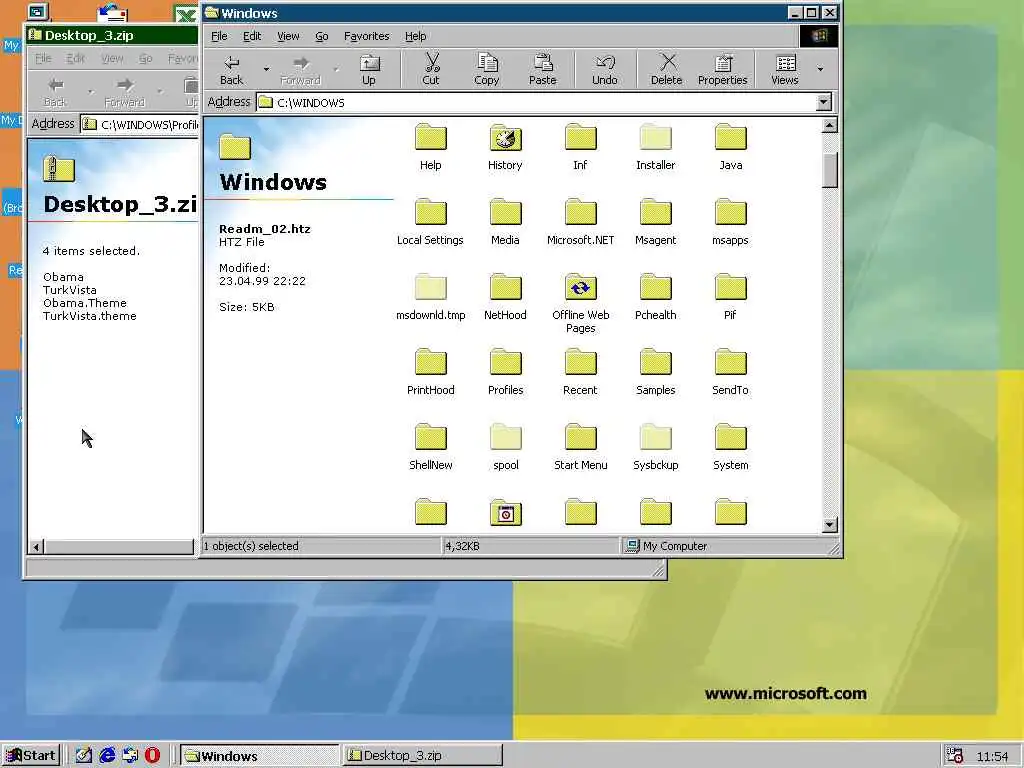Image resolution: width=1024 pixels, height=768 pixels.
Task: Click the Views toolbar icon
Action: pyautogui.click(x=785, y=70)
